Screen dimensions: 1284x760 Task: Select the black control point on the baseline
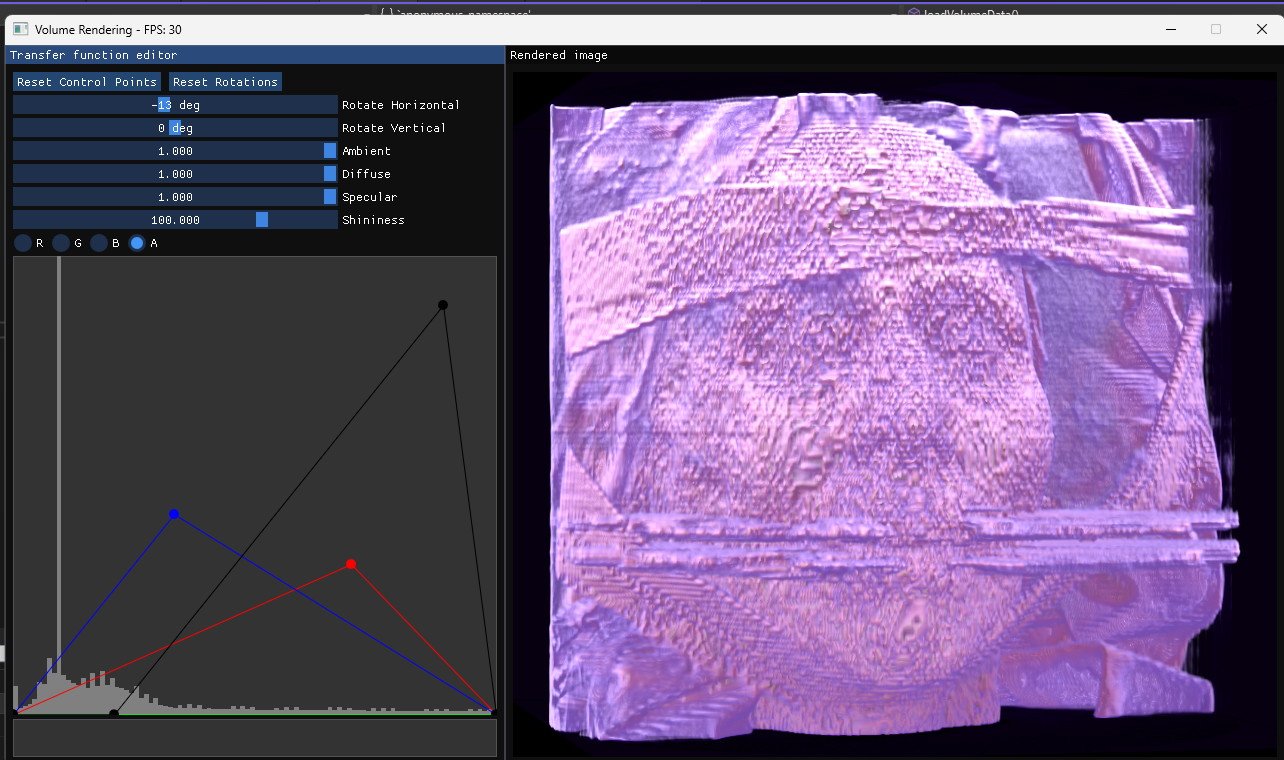click(112, 711)
